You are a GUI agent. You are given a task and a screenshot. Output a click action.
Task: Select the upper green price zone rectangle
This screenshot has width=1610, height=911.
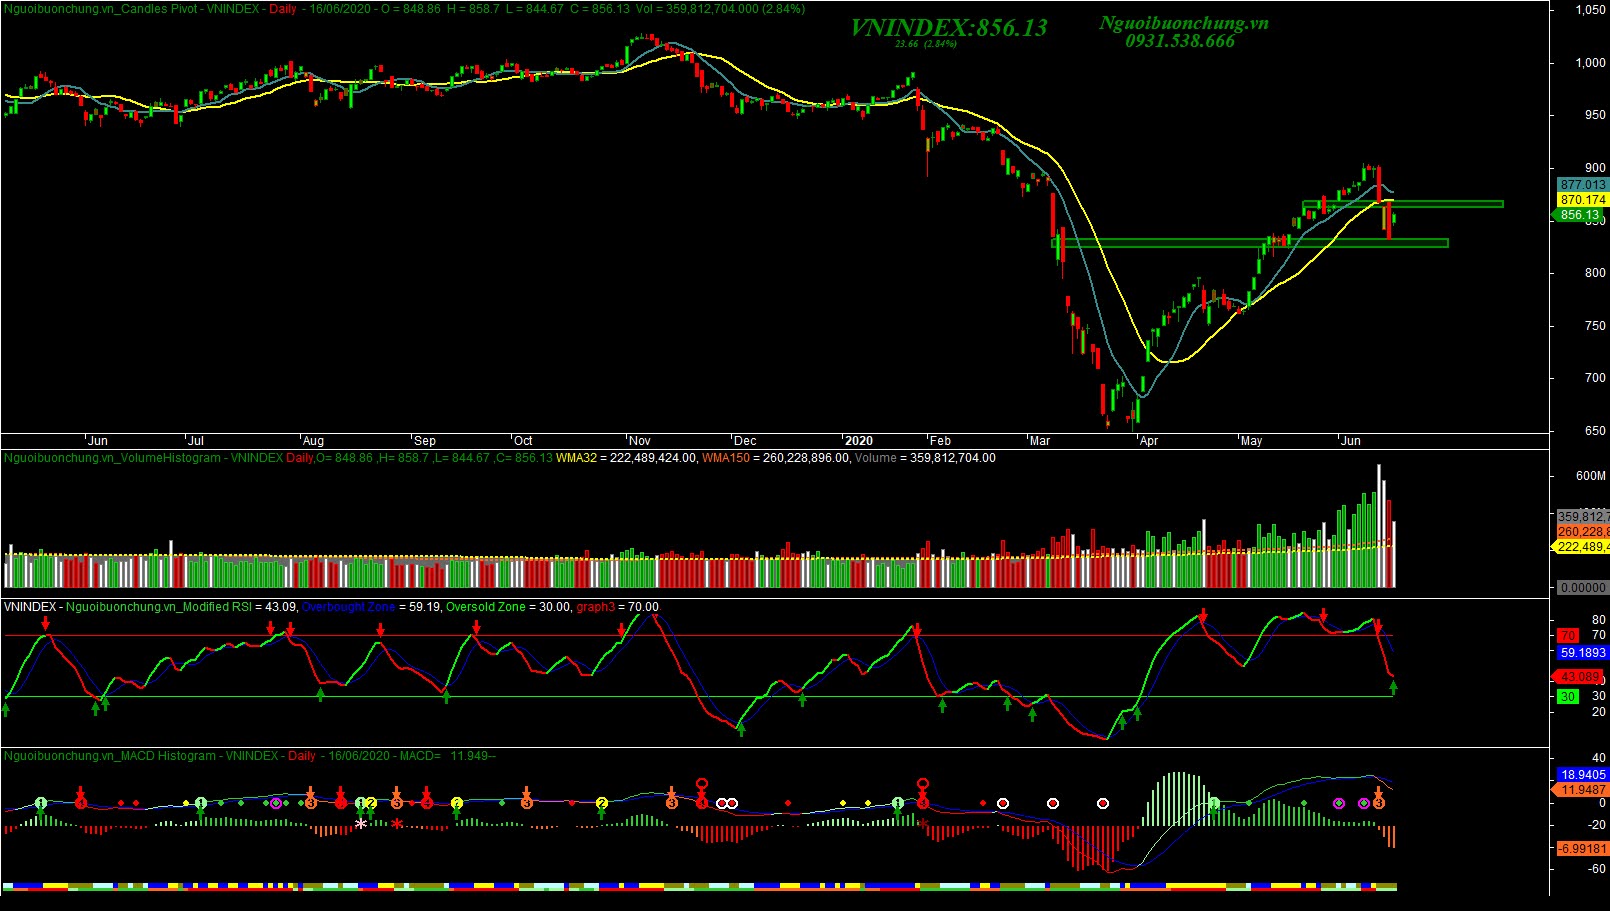click(1402, 204)
